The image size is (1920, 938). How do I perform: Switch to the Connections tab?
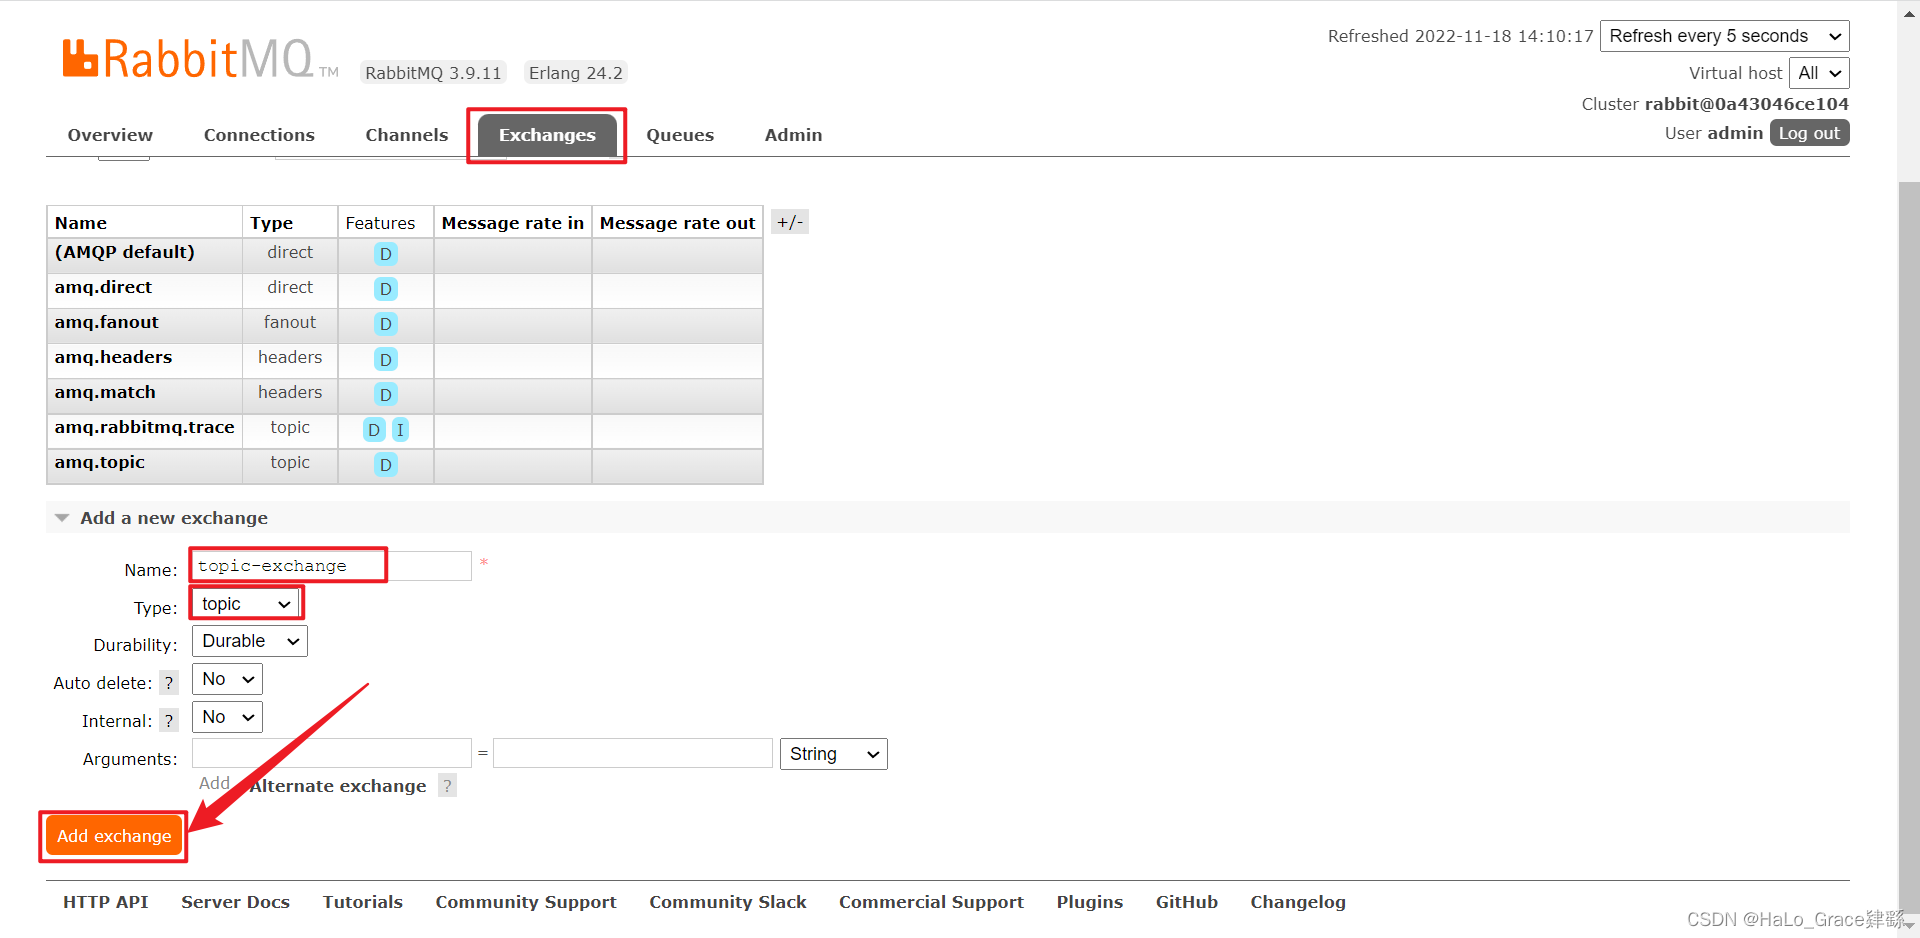coord(259,135)
